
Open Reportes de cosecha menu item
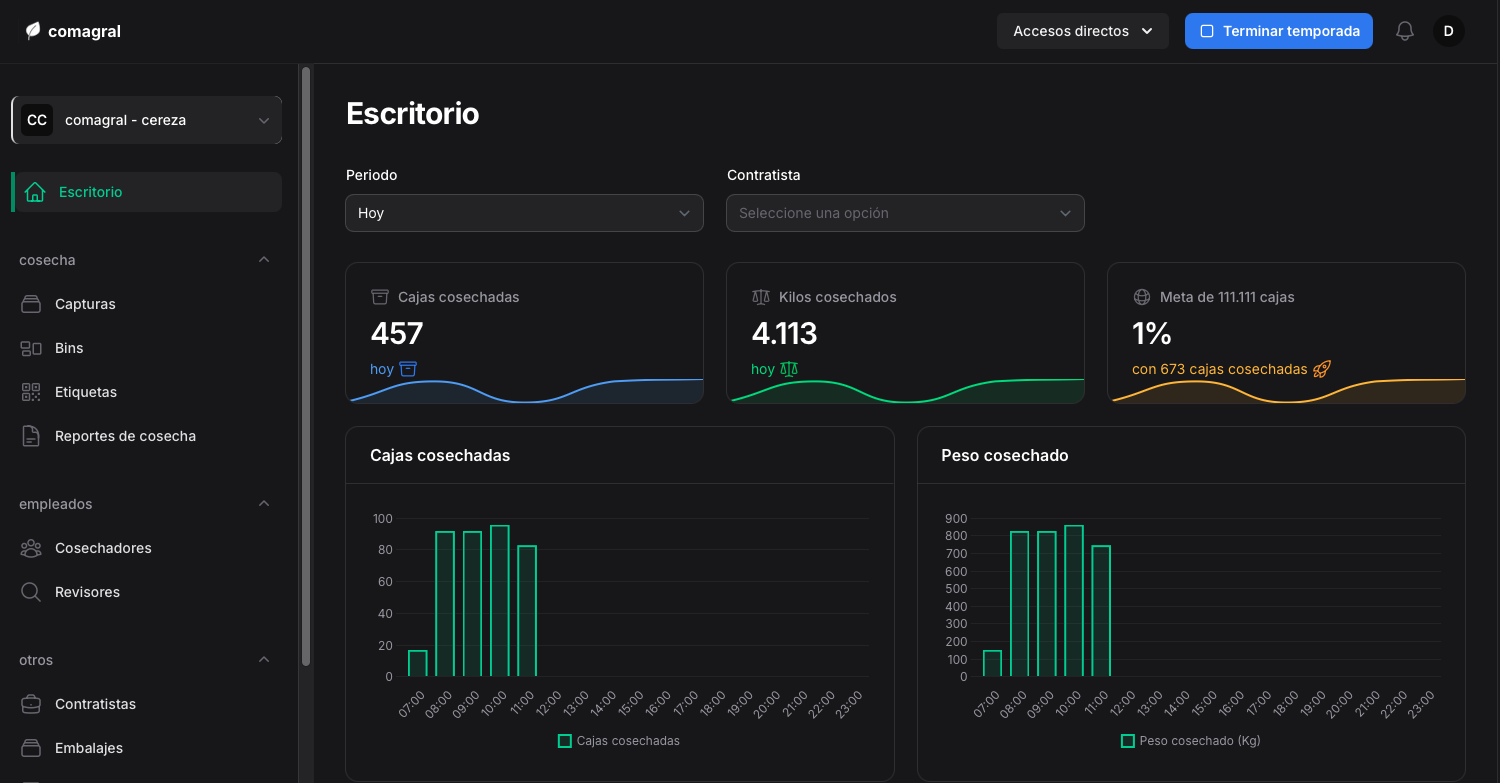(125, 436)
